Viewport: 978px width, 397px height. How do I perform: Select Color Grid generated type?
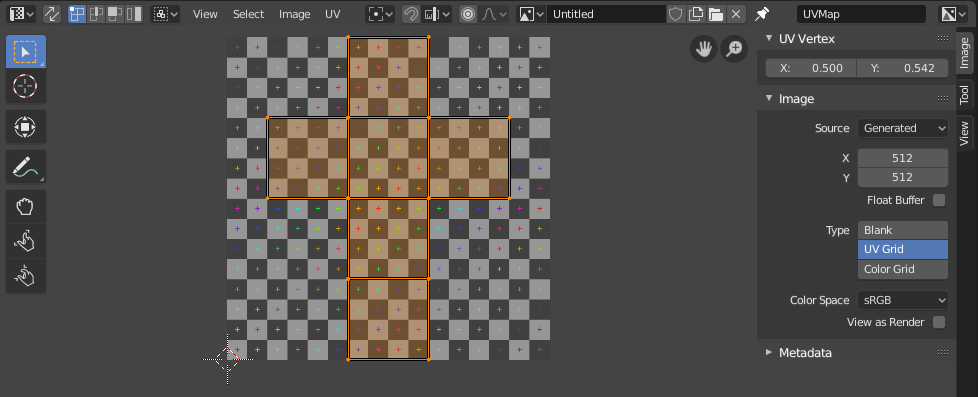(x=903, y=269)
